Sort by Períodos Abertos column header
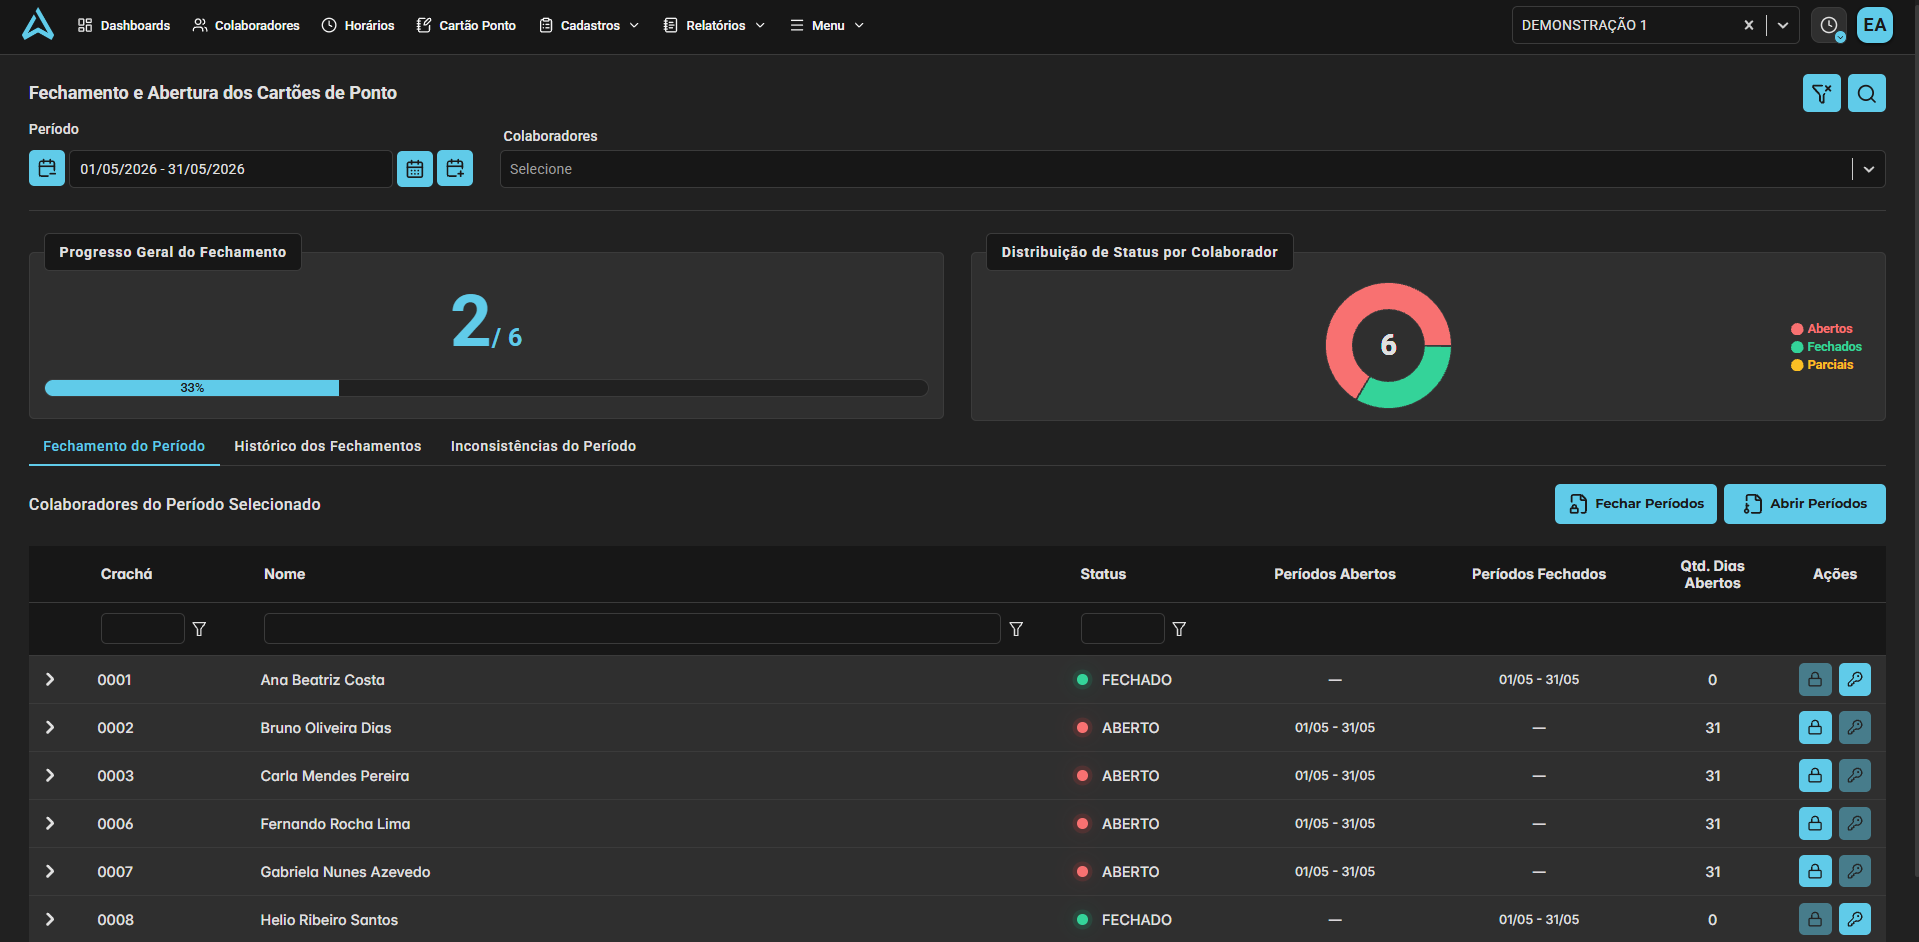 tap(1335, 574)
